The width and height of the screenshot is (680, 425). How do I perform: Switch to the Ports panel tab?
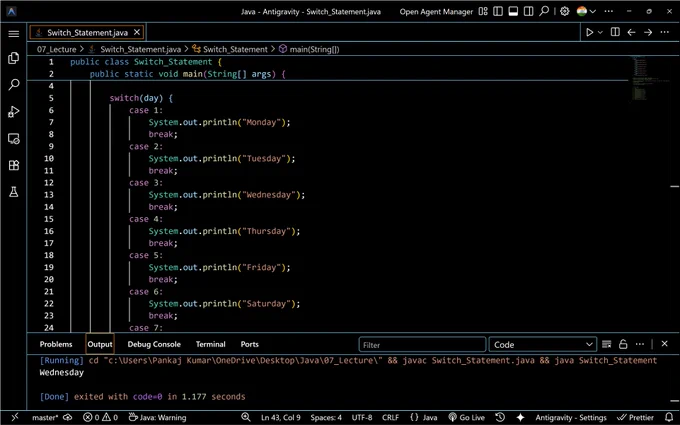click(x=249, y=344)
